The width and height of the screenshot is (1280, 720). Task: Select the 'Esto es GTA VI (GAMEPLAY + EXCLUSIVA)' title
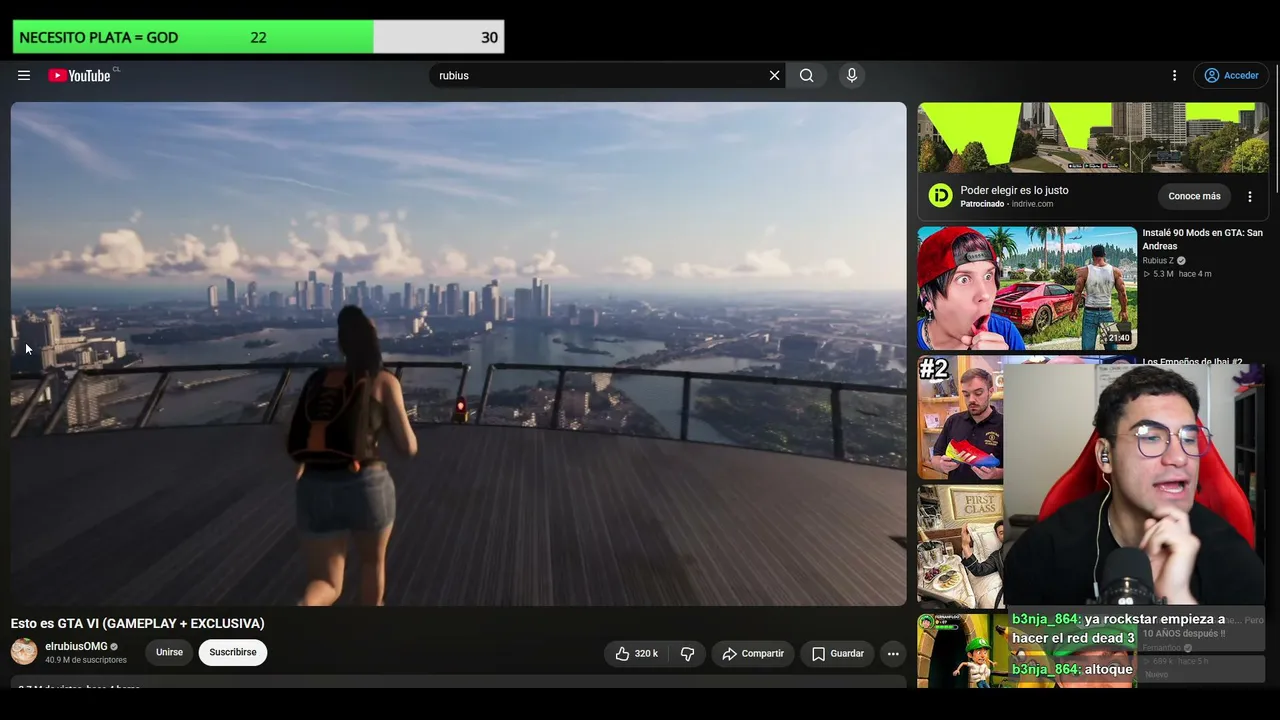click(x=138, y=623)
